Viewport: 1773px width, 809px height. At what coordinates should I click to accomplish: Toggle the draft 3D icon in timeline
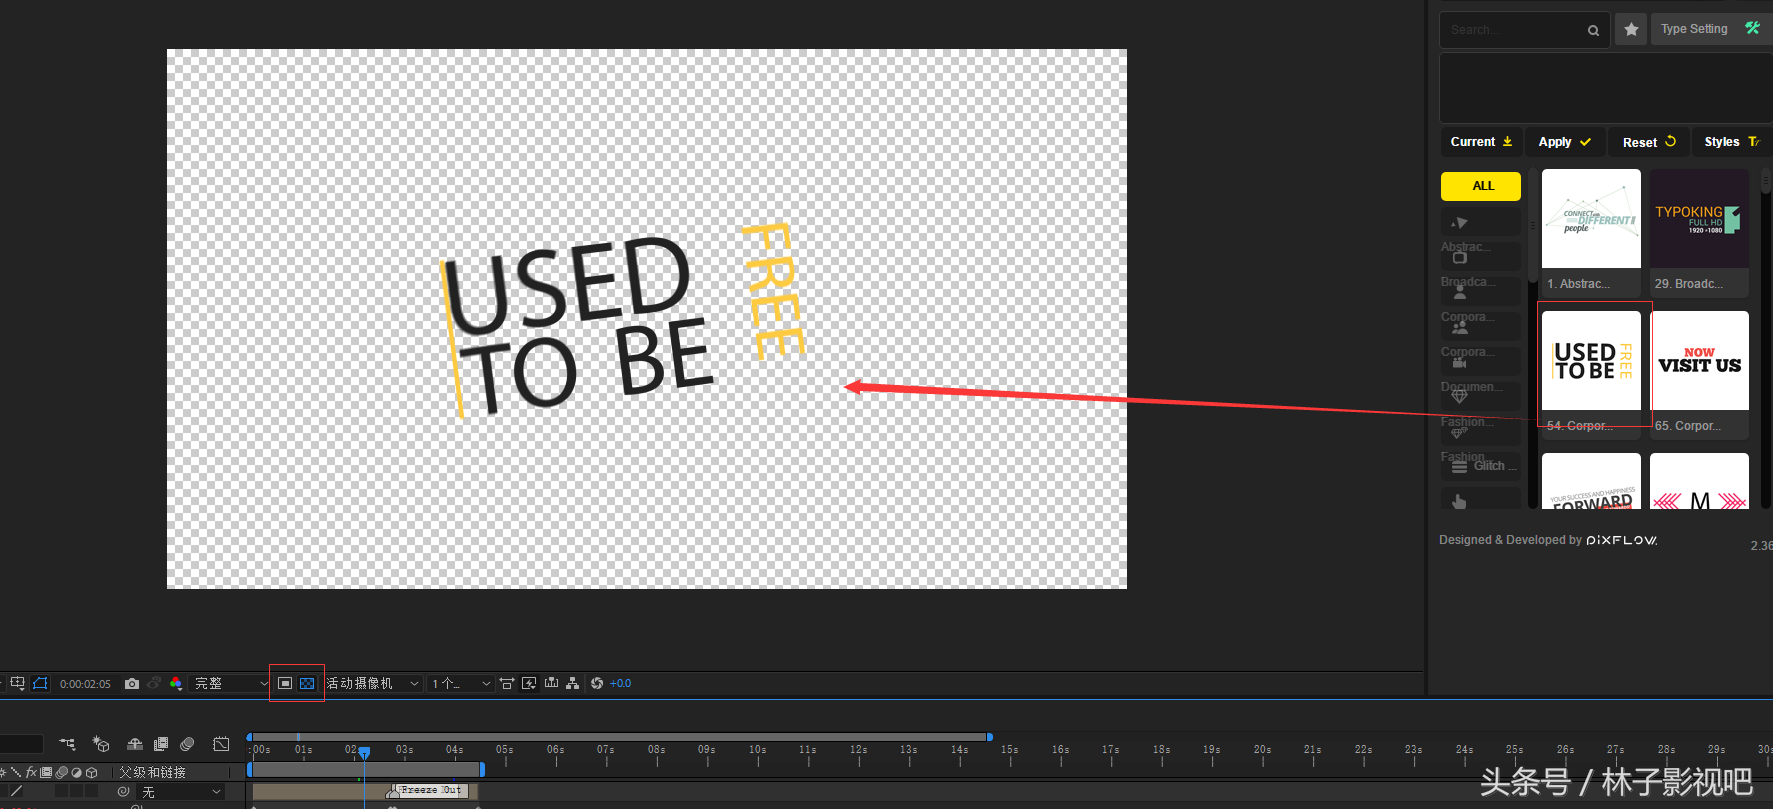(101, 744)
